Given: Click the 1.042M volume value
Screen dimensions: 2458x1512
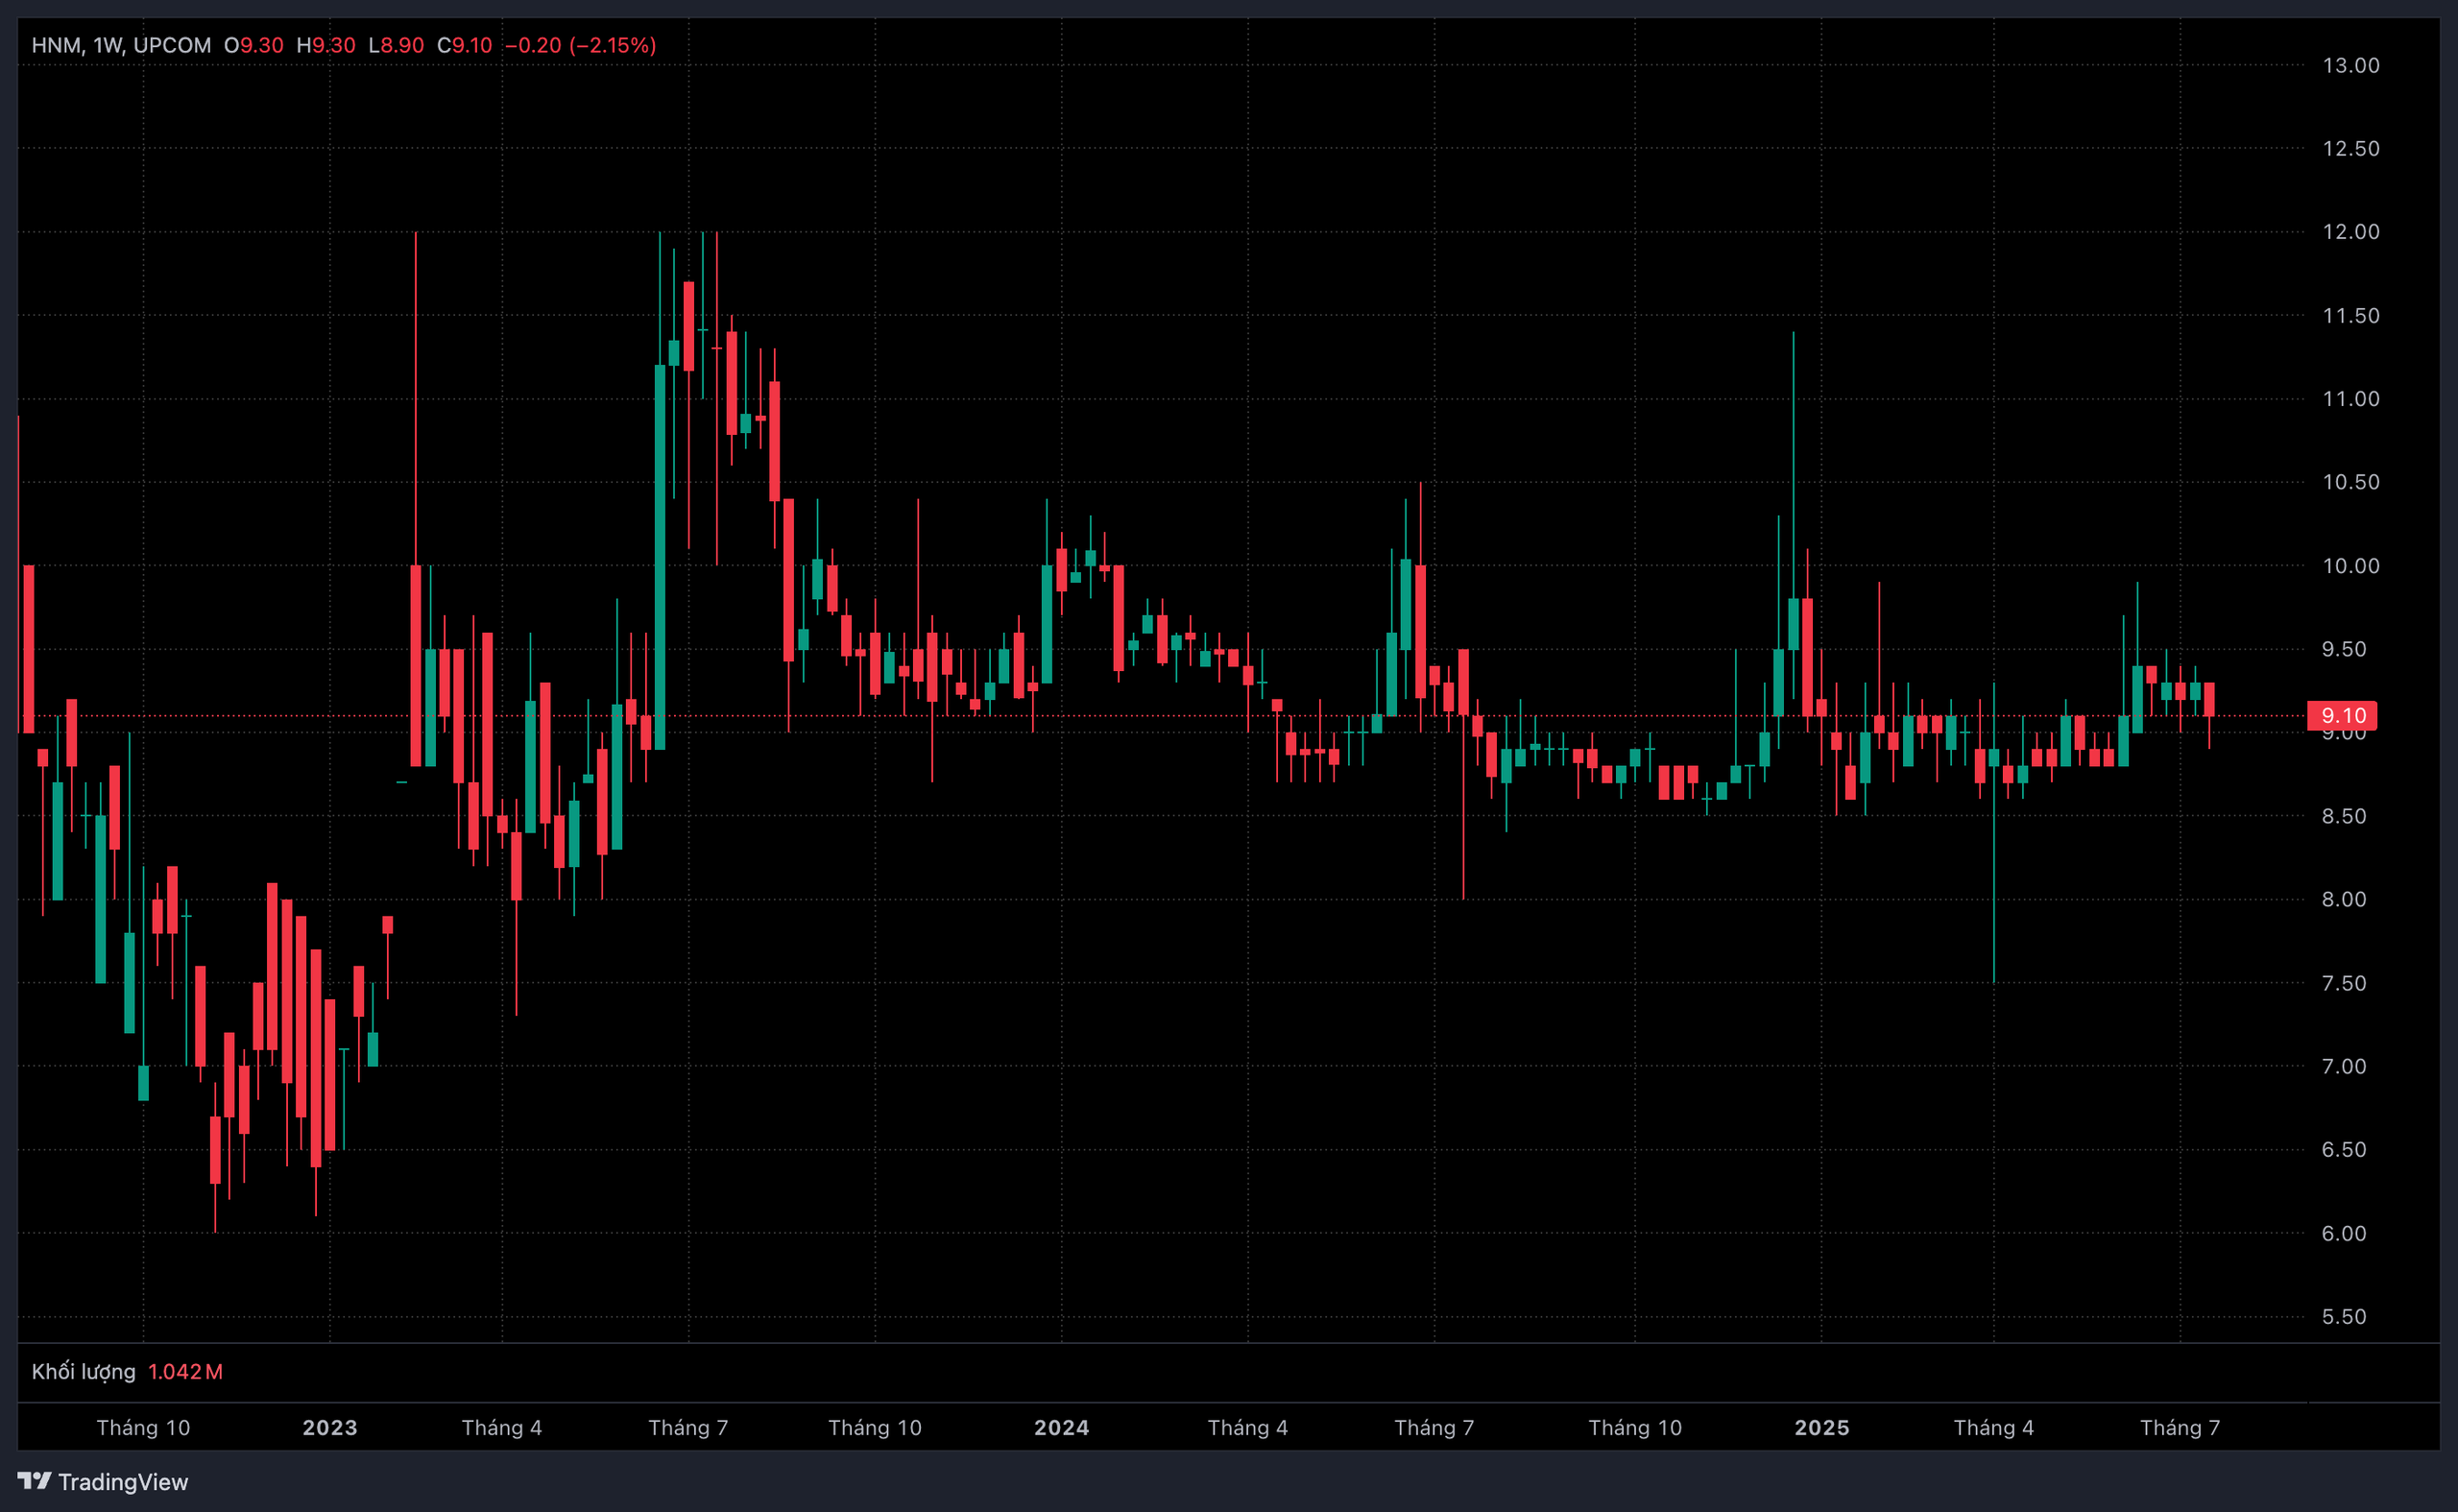Looking at the screenshot, I should (x=185, y=1371).
